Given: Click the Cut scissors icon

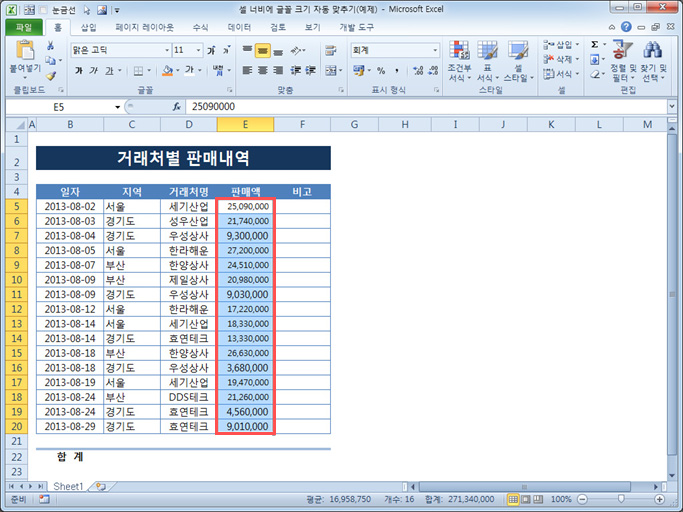Looking at the screenshot, I should click(51, 46).
